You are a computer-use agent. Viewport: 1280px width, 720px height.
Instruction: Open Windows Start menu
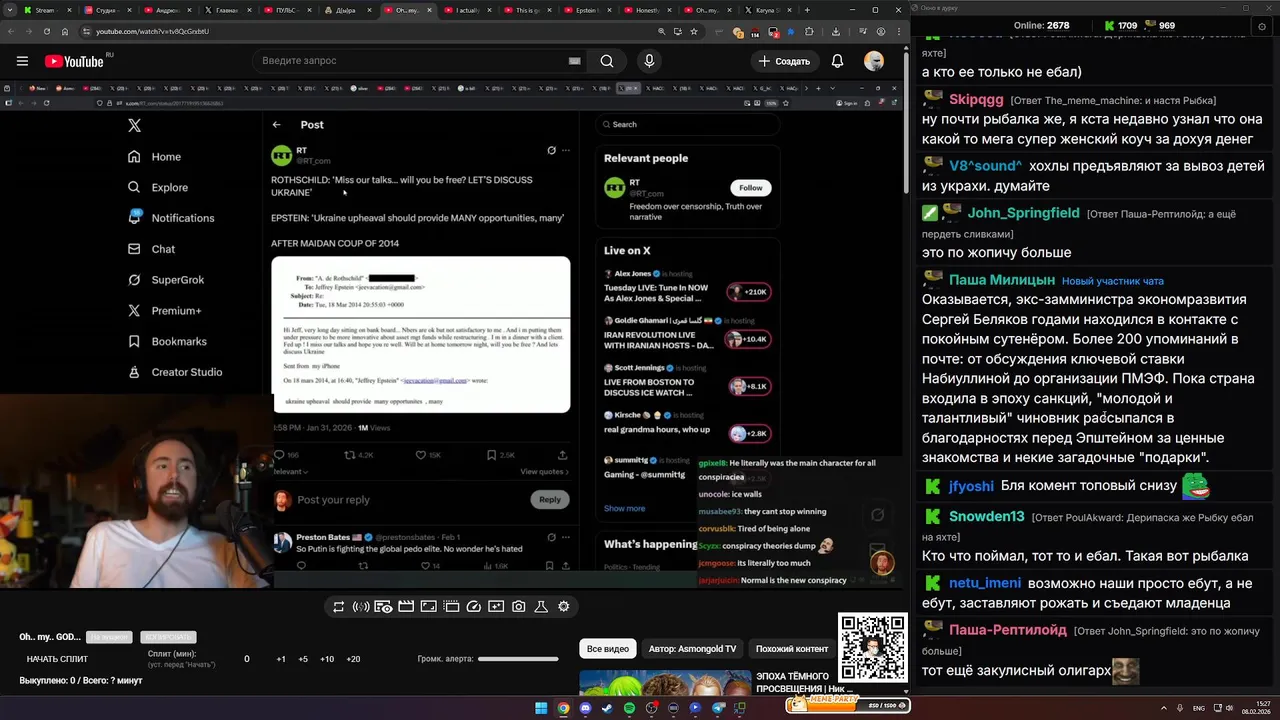[x=541, y=708]
